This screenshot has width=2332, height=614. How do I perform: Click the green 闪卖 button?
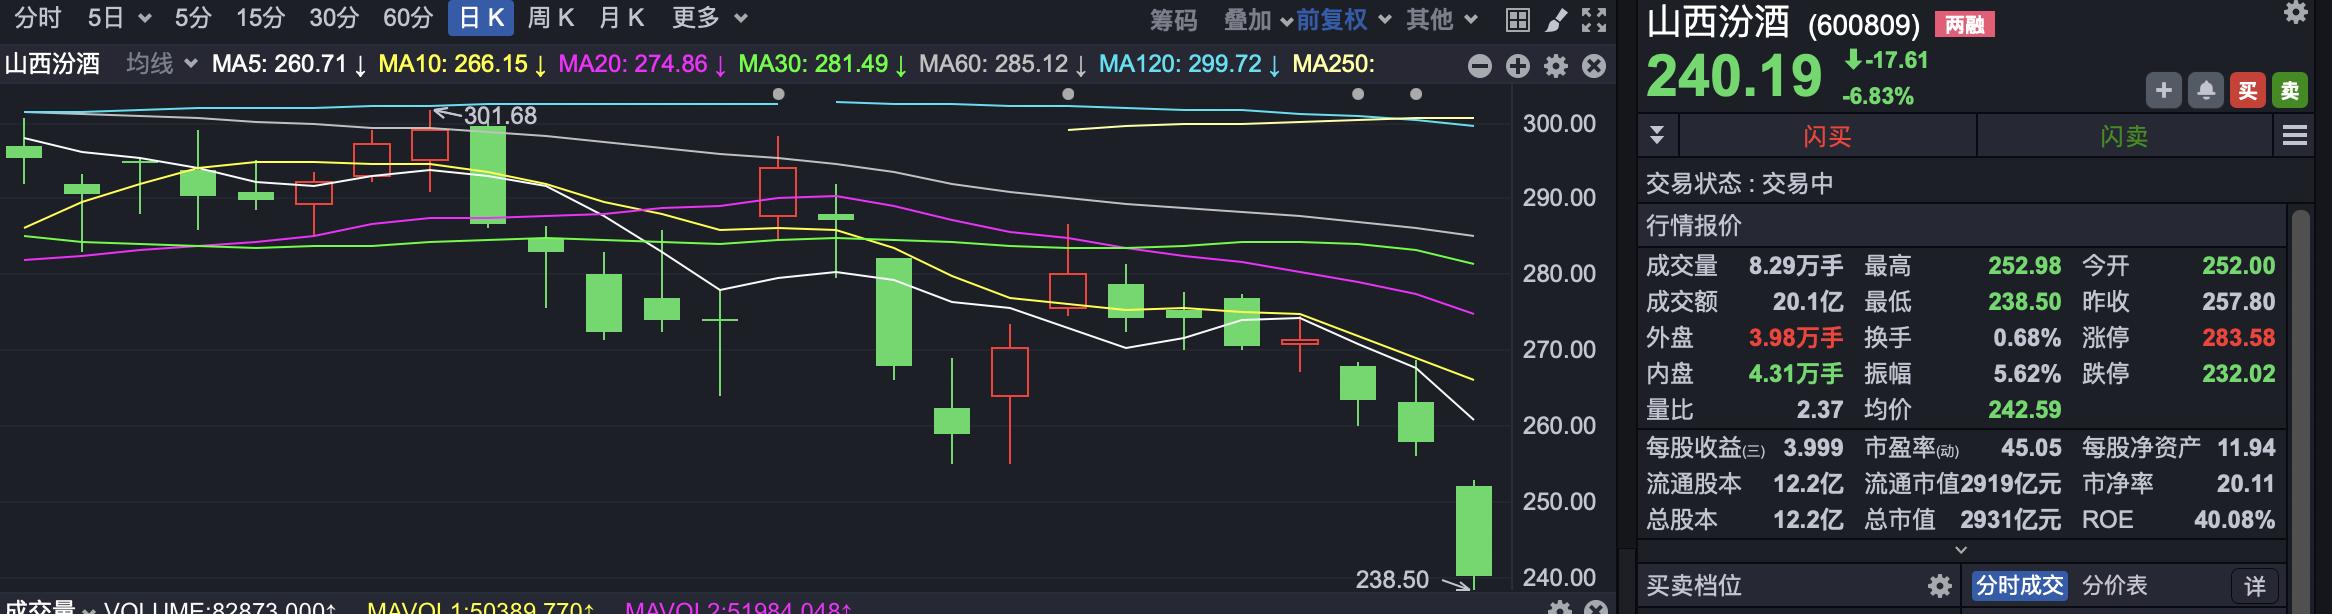(x=2124, y=136)
